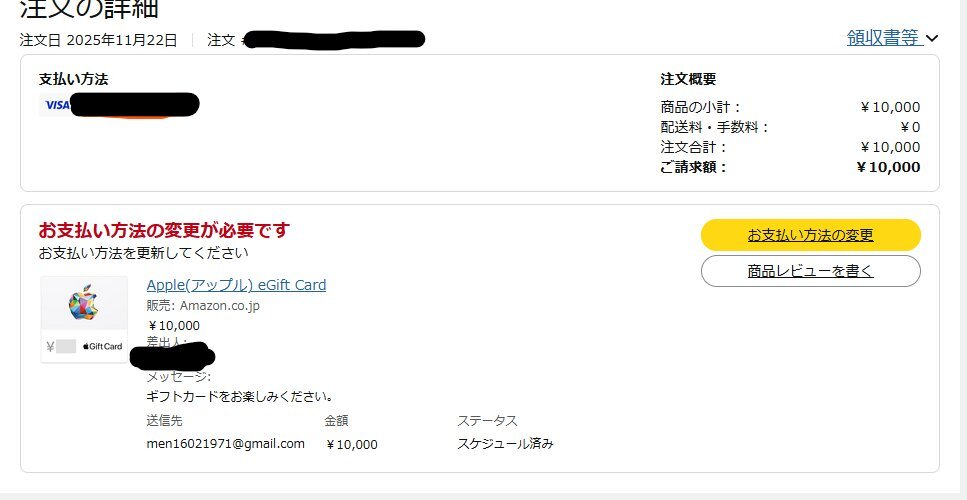Open the Apple(アップル) eGift Card product link
967x500 pixels.
(x=236, y=285)
